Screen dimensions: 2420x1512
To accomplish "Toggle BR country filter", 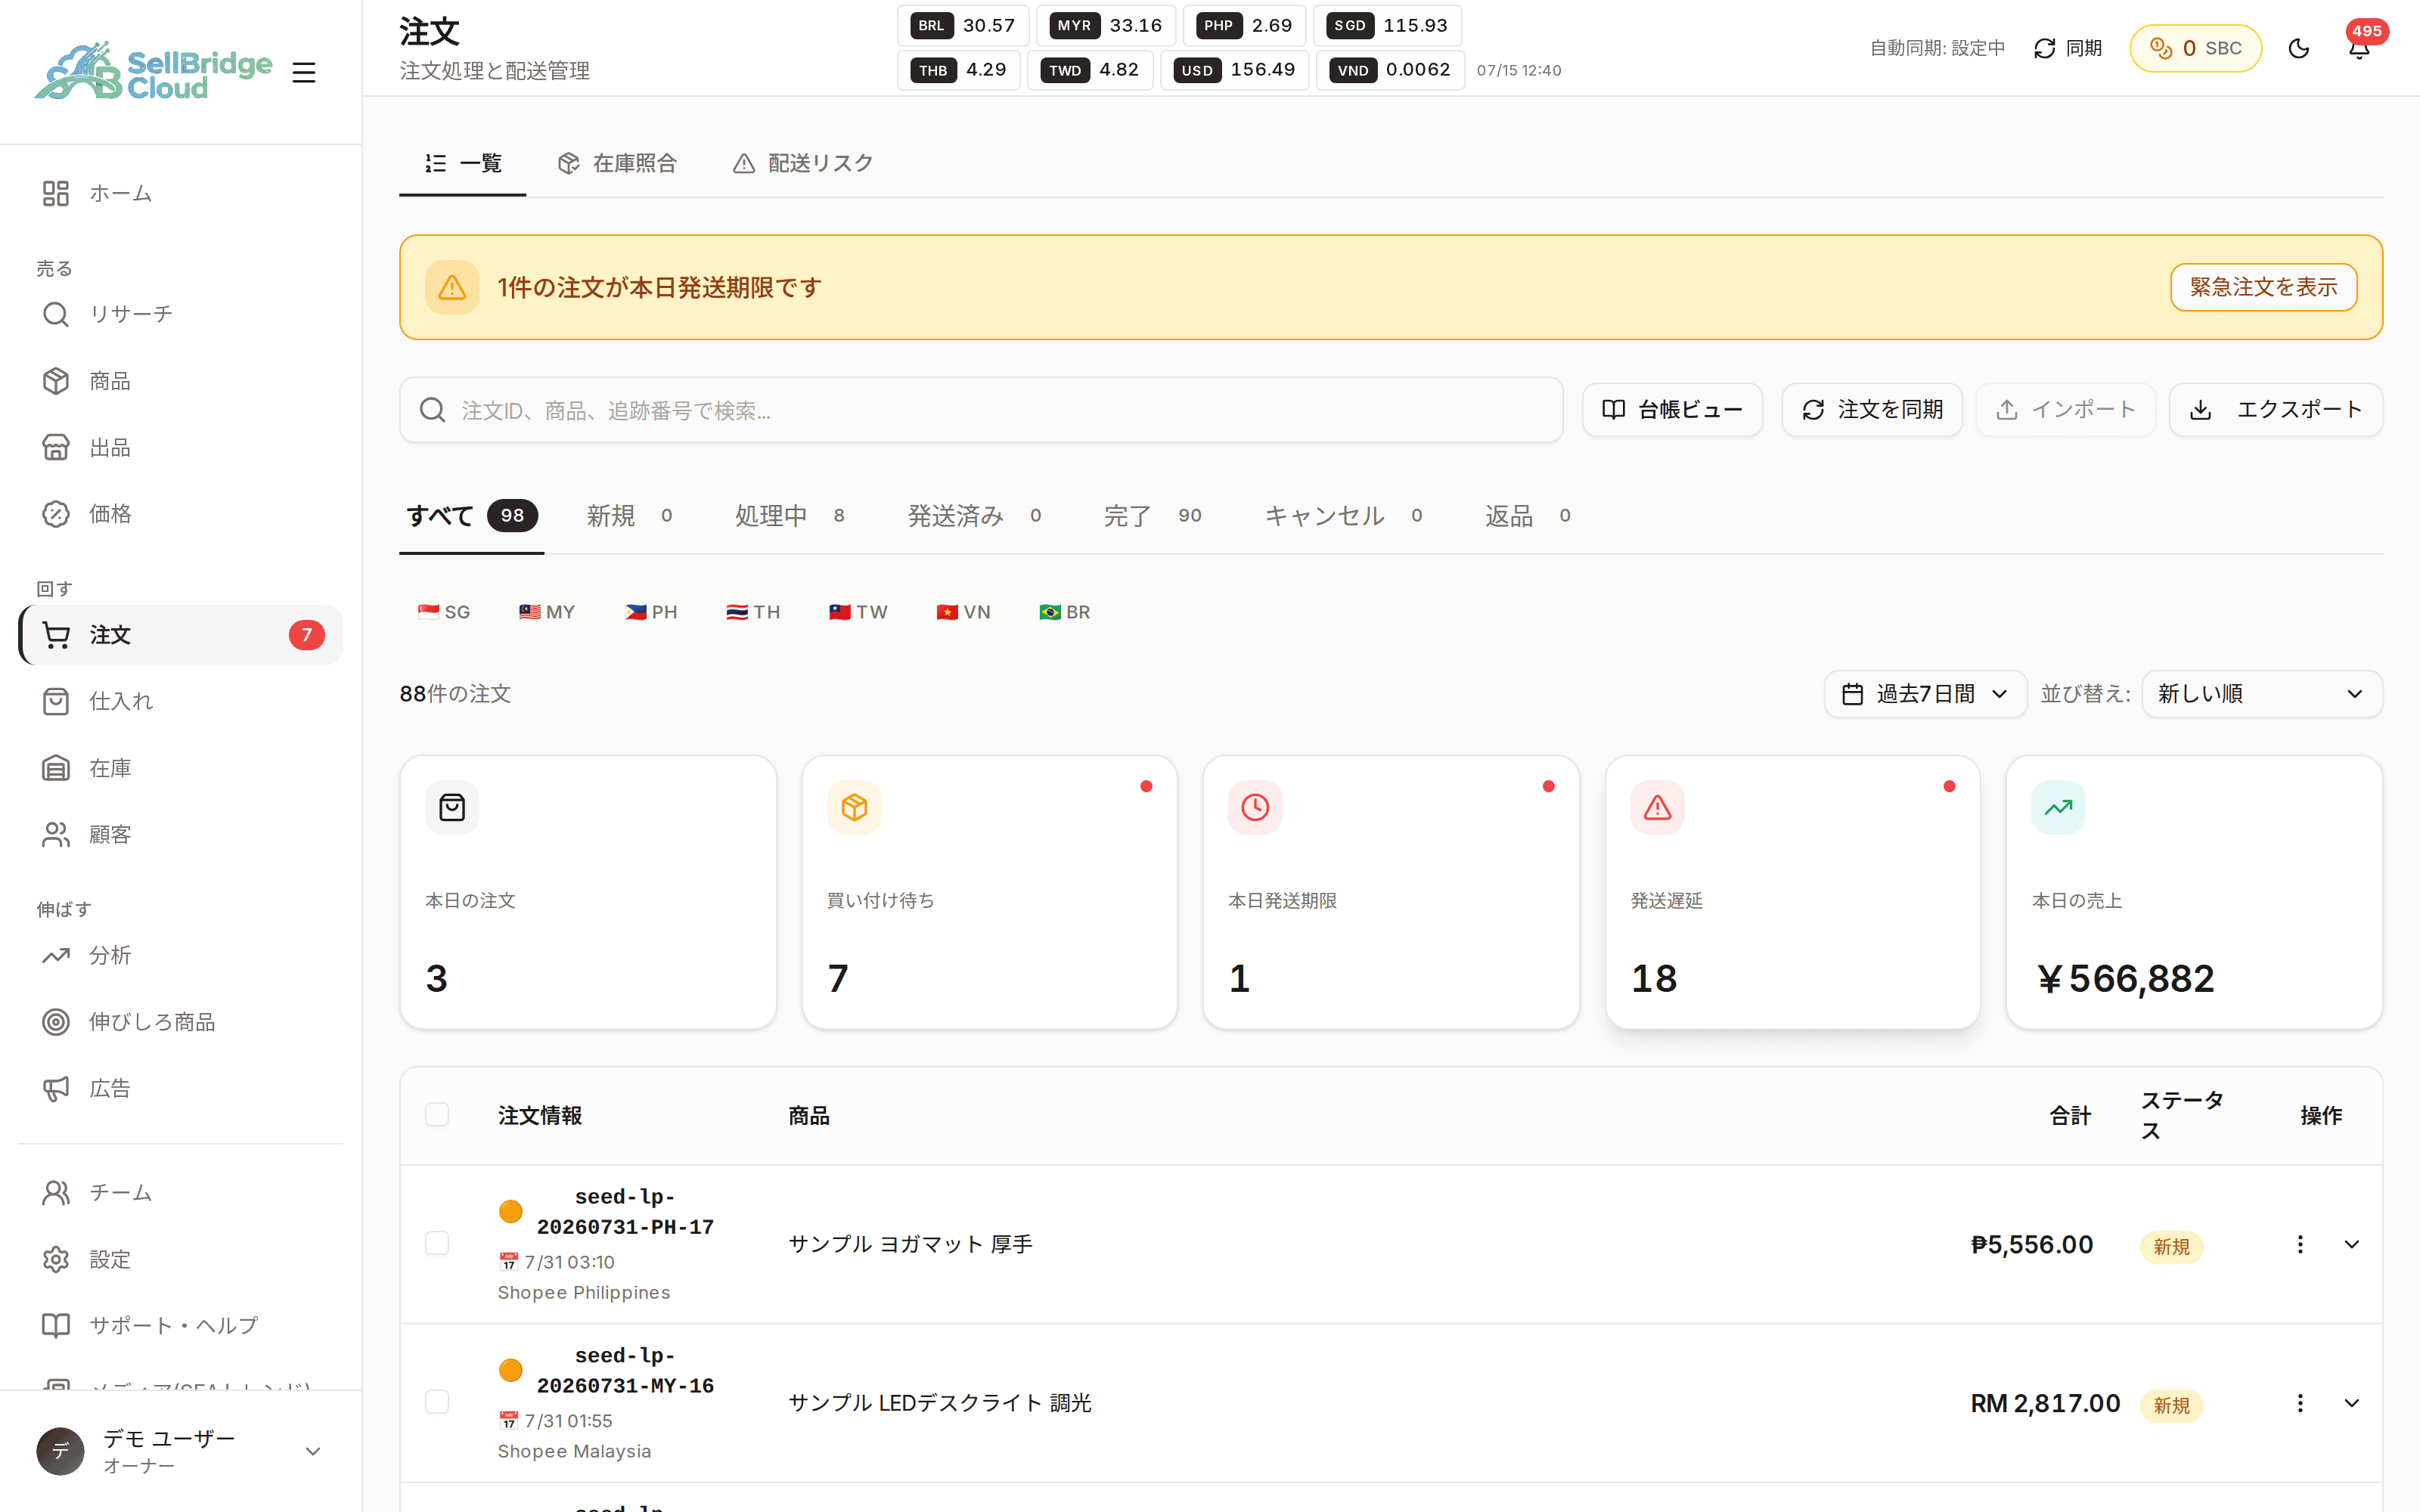I will (x=1065, y=612).
